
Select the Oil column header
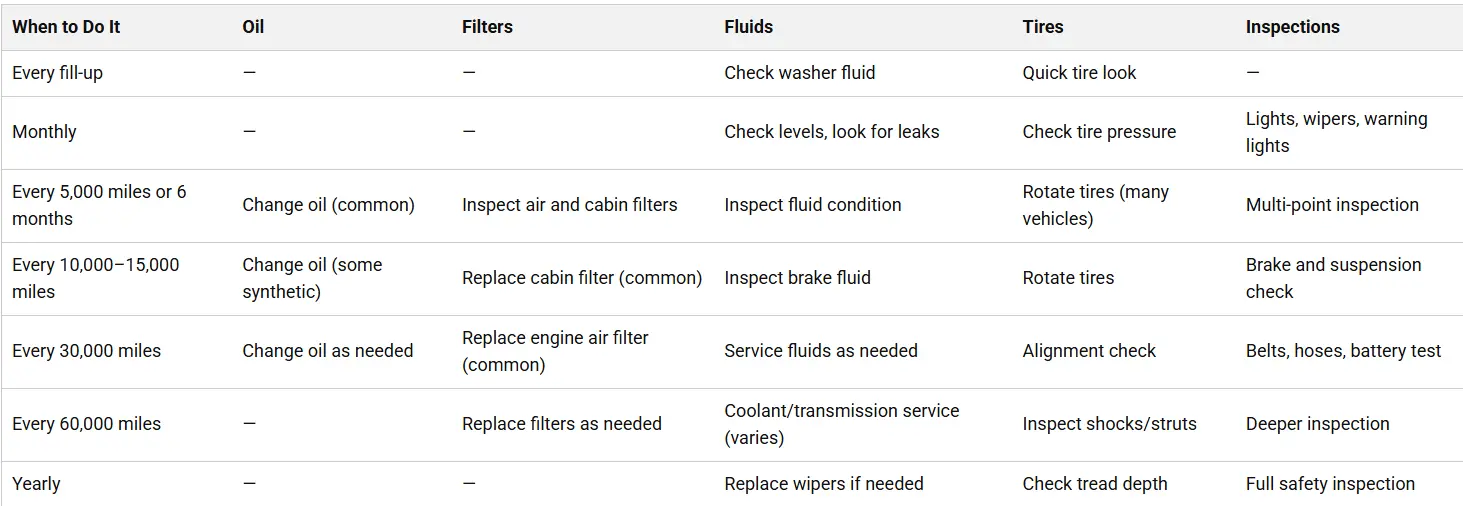click(253, 27)
